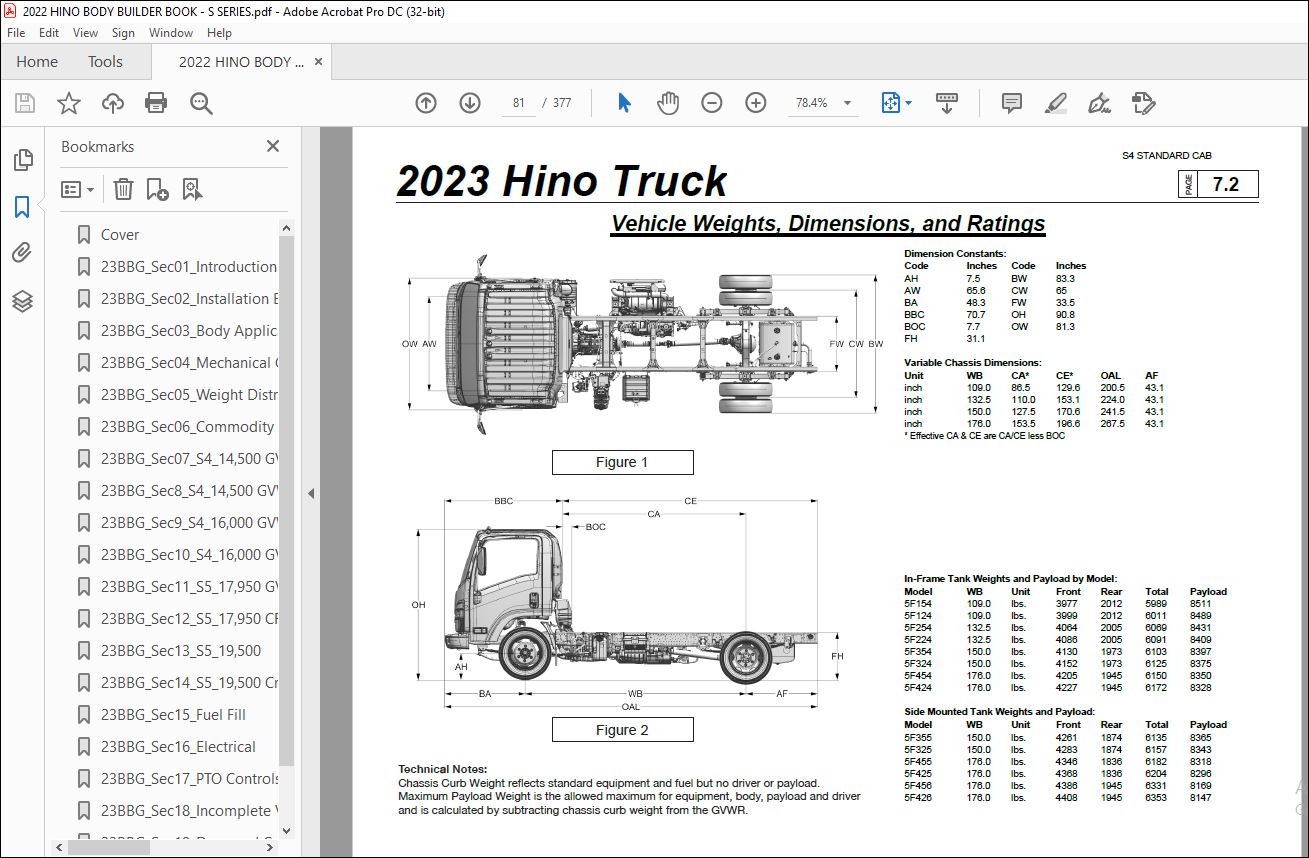Select the 2022 HINO BODY document tab

point(241,62)
